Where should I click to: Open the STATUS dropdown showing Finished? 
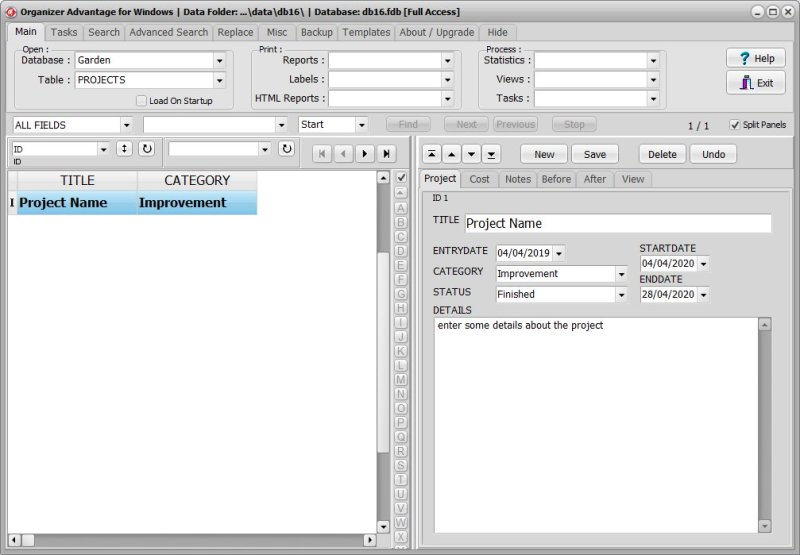click(621, 294)
